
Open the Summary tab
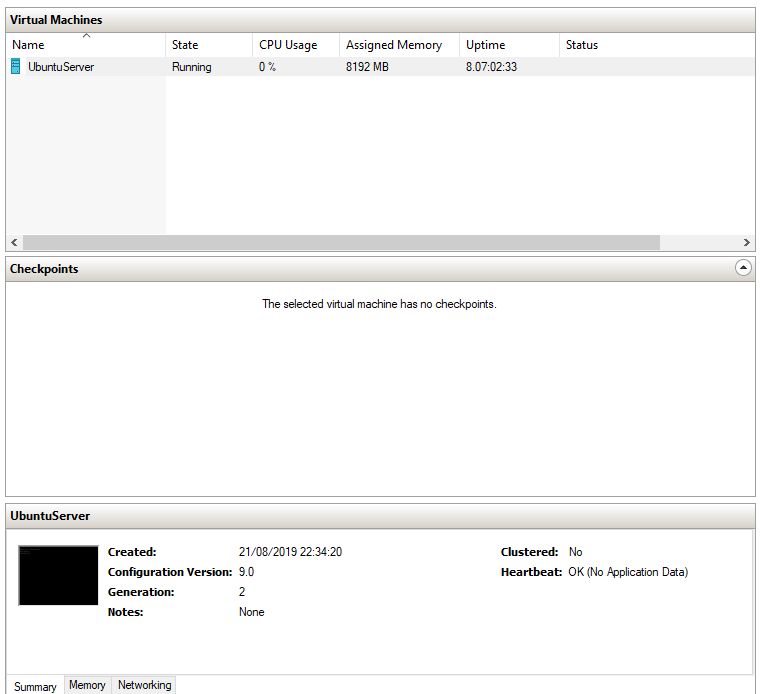point(35,686)
